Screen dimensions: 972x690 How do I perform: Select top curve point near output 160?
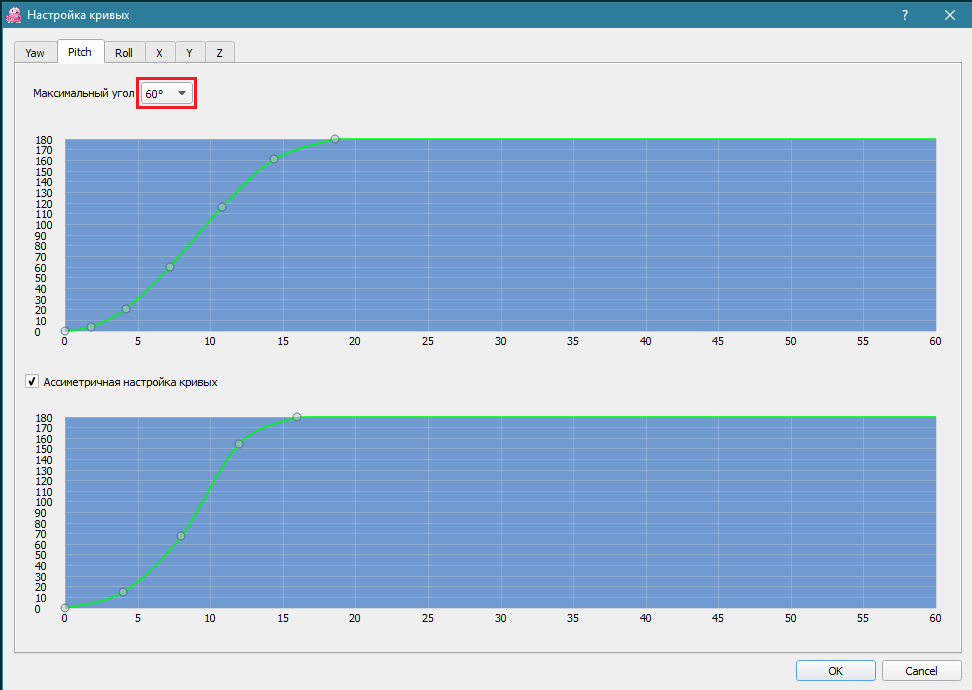coord(274,159)
